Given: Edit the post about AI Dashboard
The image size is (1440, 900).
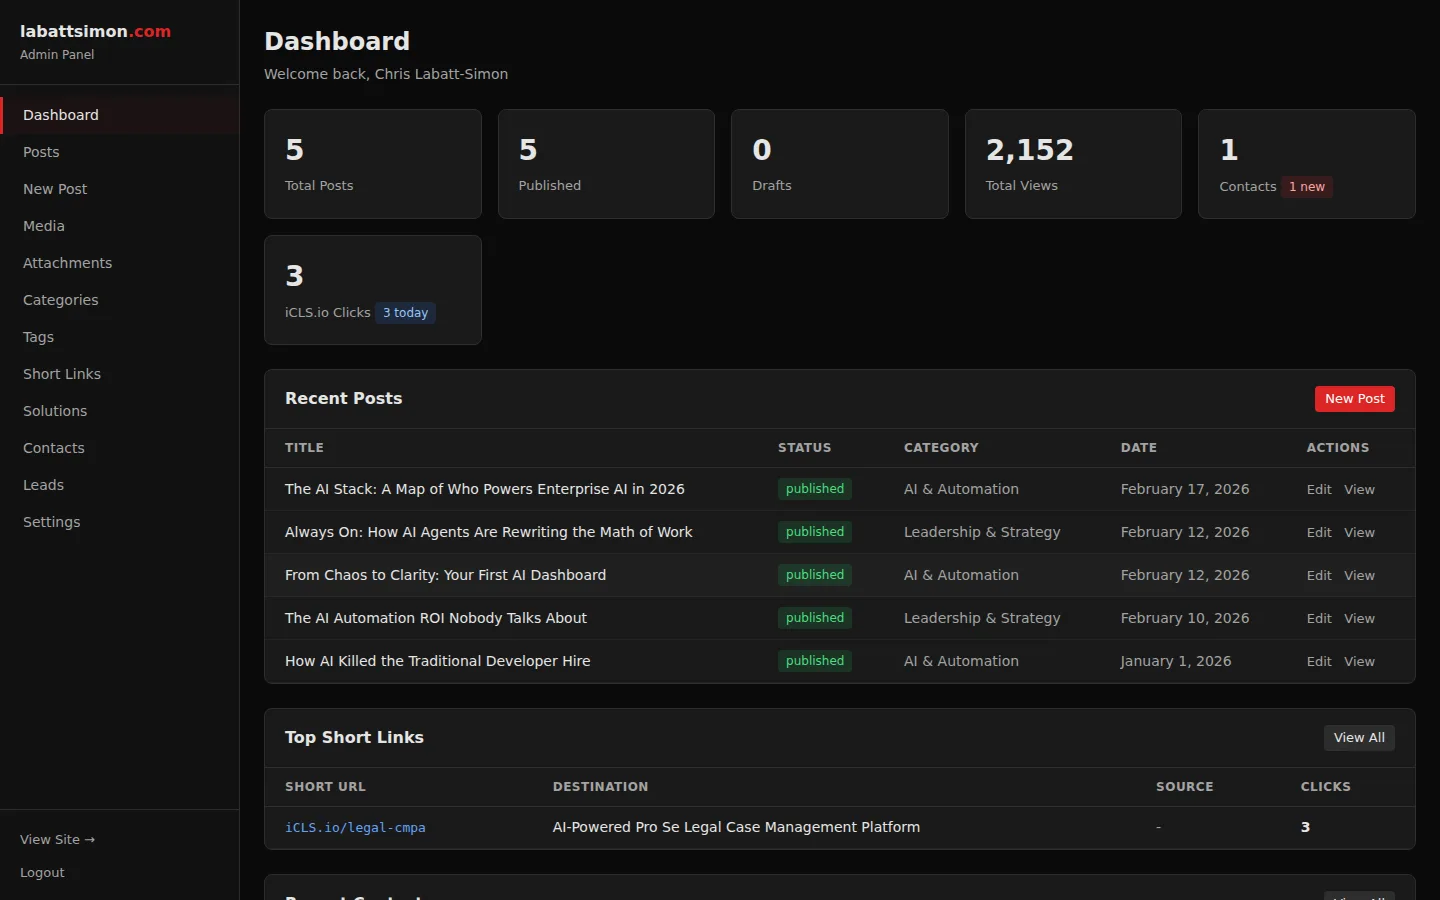Looking at the screenshot, I should [1319, 575].
